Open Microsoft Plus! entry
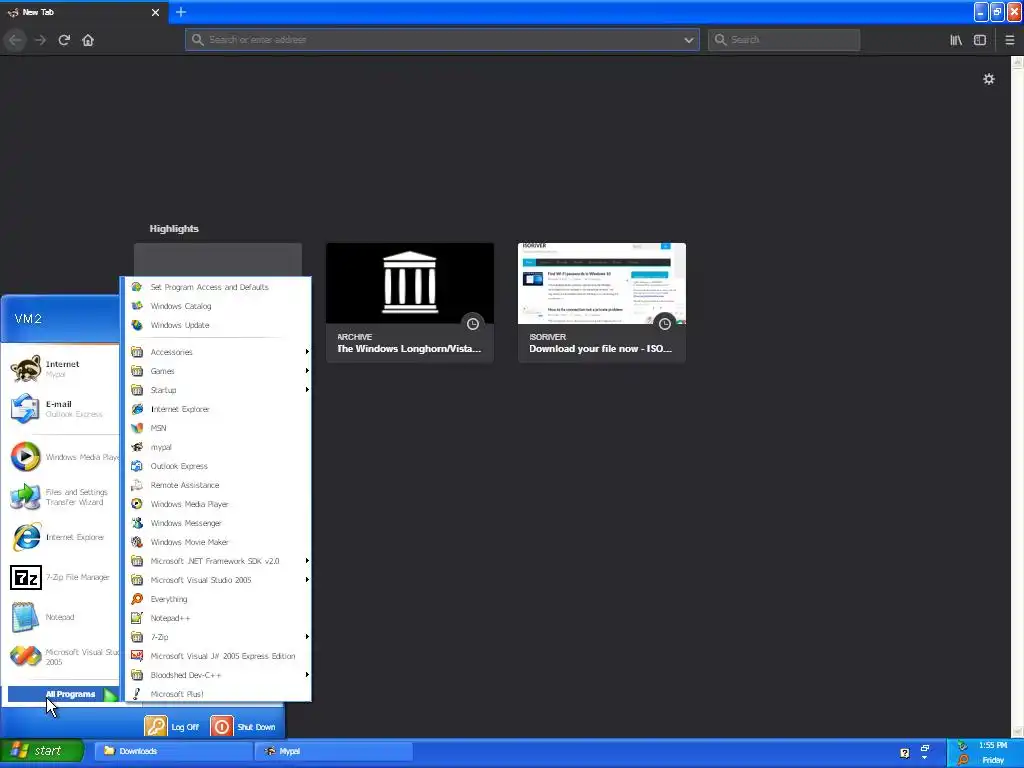1024x768 pixels. (x=218, y=694)
